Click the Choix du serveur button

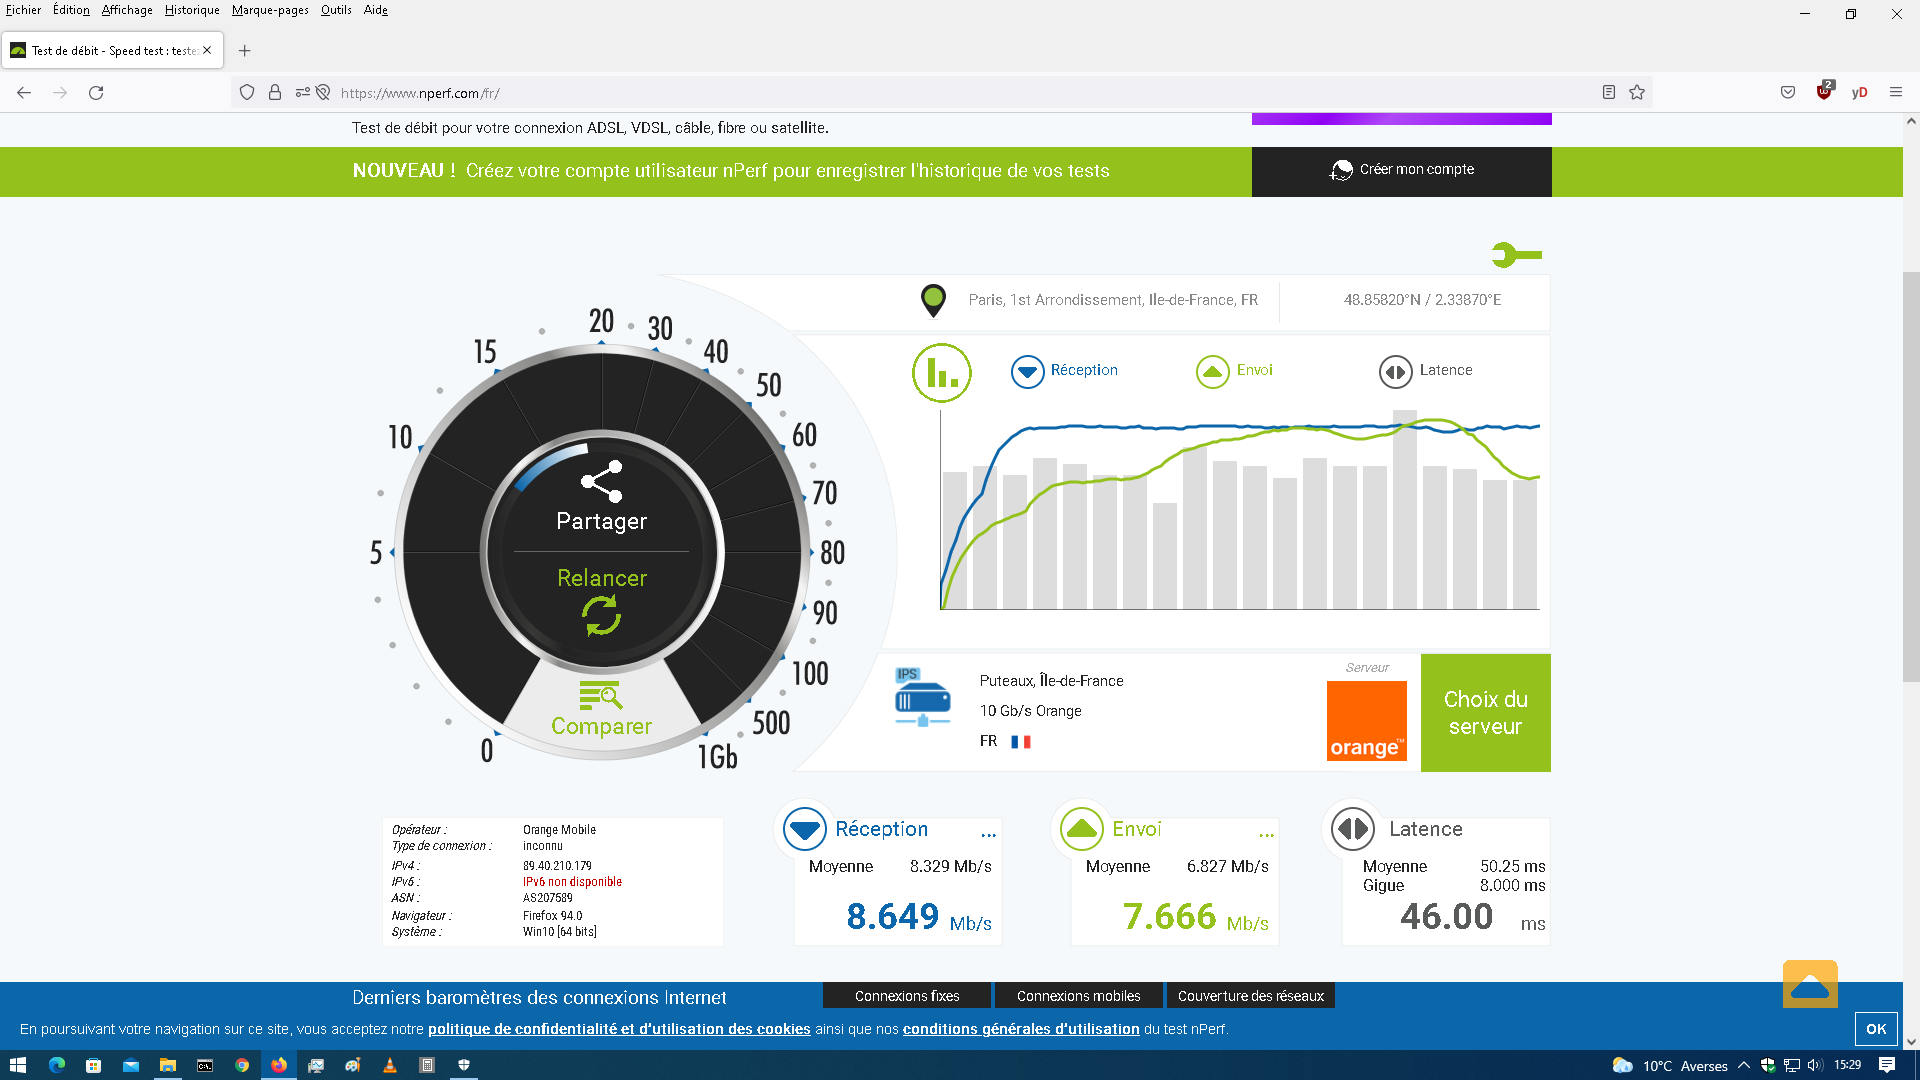1485,713
